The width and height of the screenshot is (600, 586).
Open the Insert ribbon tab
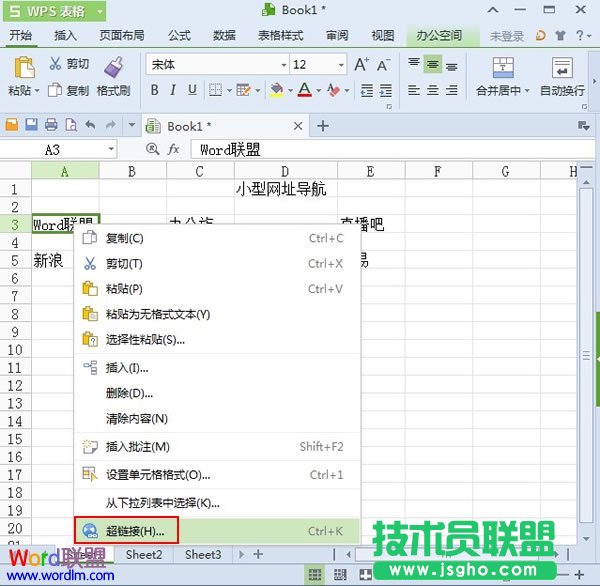(65, 36)
